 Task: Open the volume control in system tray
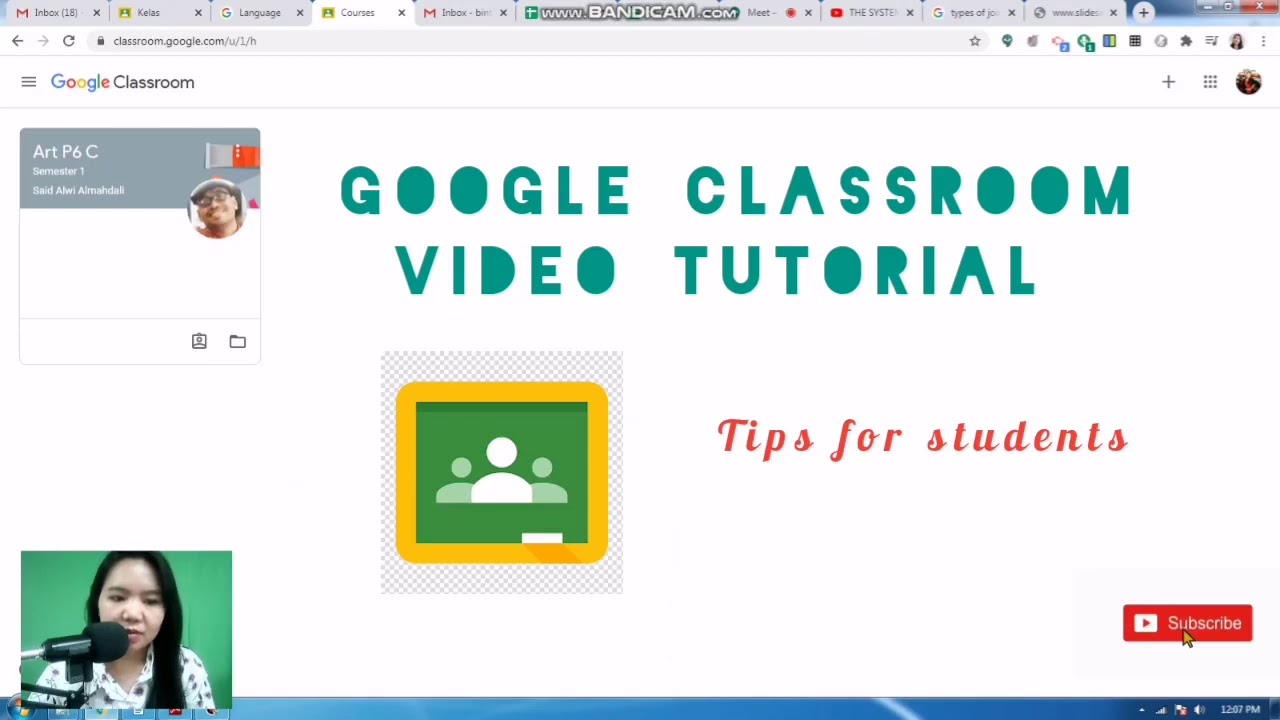(x=1199, y=710)
